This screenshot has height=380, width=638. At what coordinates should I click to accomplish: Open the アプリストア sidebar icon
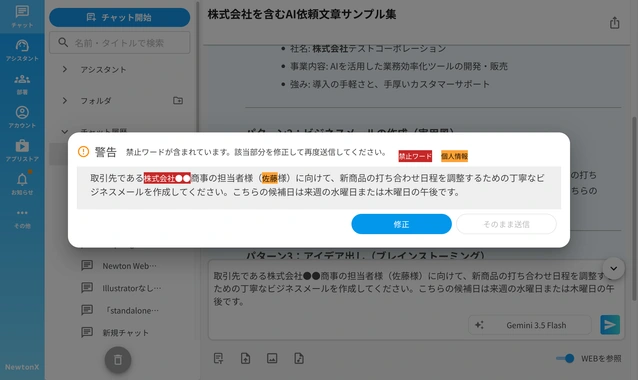[x=22, y=151]
